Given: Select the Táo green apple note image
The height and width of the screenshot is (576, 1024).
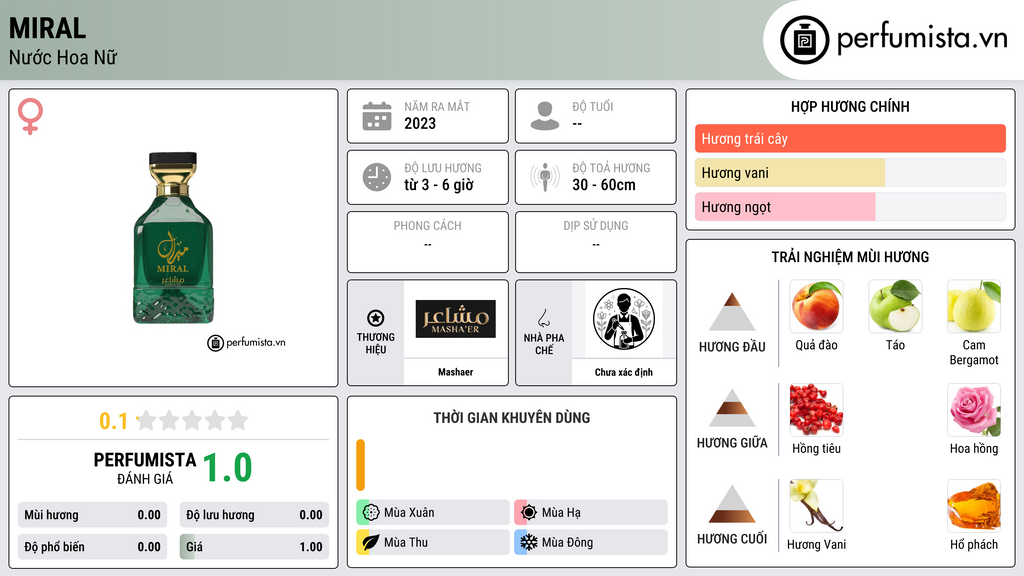Looking at the screenshot, I should [x=895, y=306].
